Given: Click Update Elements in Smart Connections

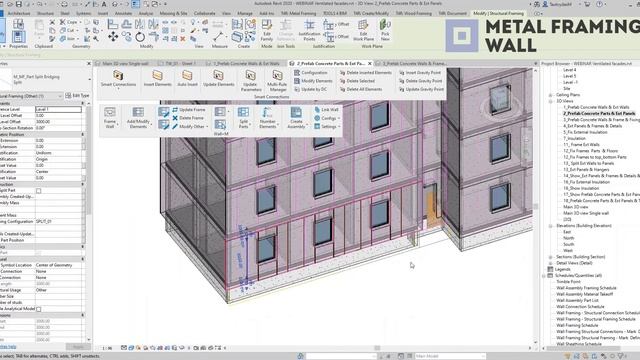Looking at the screenshot, I should [x=218, y=78].
